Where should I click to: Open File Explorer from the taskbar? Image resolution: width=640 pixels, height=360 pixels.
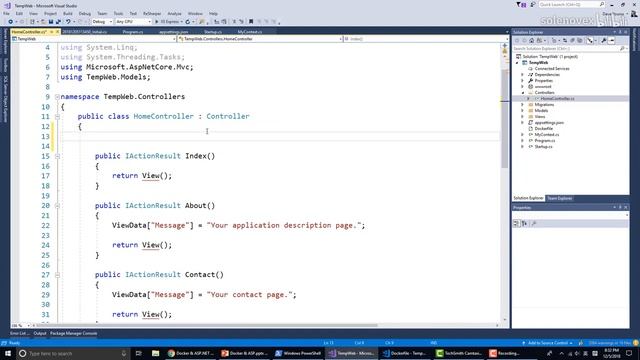click(156, 353)
